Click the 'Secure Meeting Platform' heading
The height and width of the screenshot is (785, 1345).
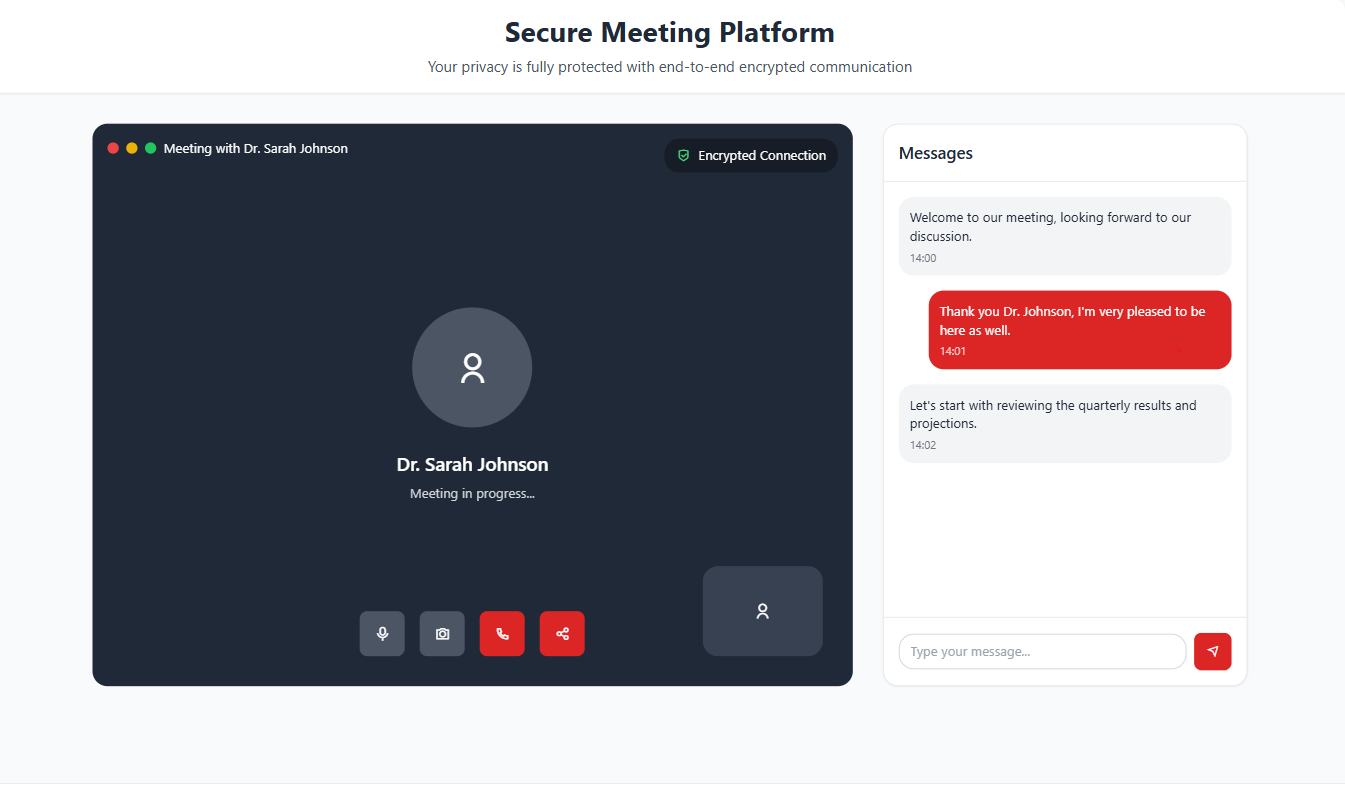coord(669,32)
